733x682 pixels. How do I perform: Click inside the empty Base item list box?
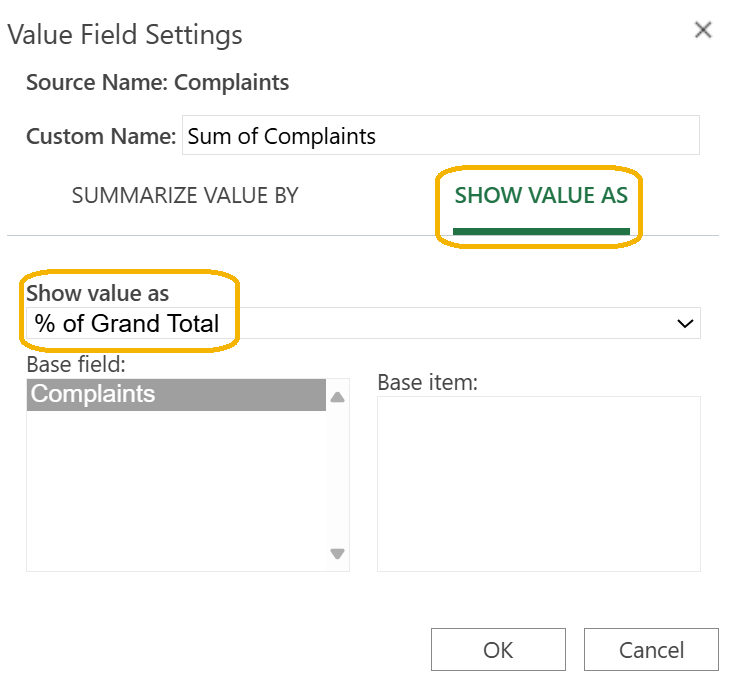click(x=539, y=484)
